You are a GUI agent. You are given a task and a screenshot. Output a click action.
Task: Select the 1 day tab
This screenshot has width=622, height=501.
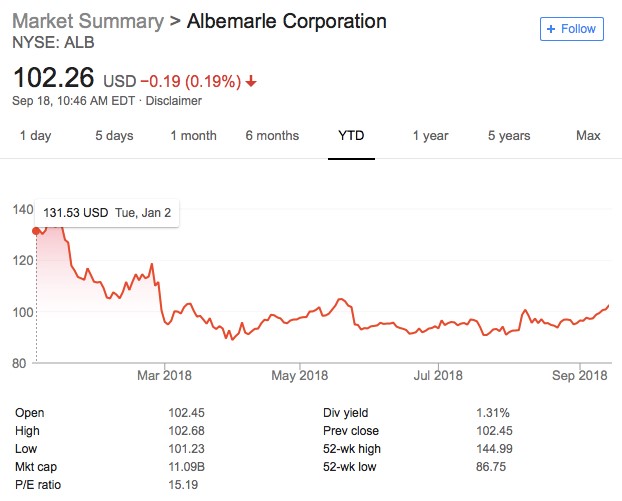tap(35, 136)
